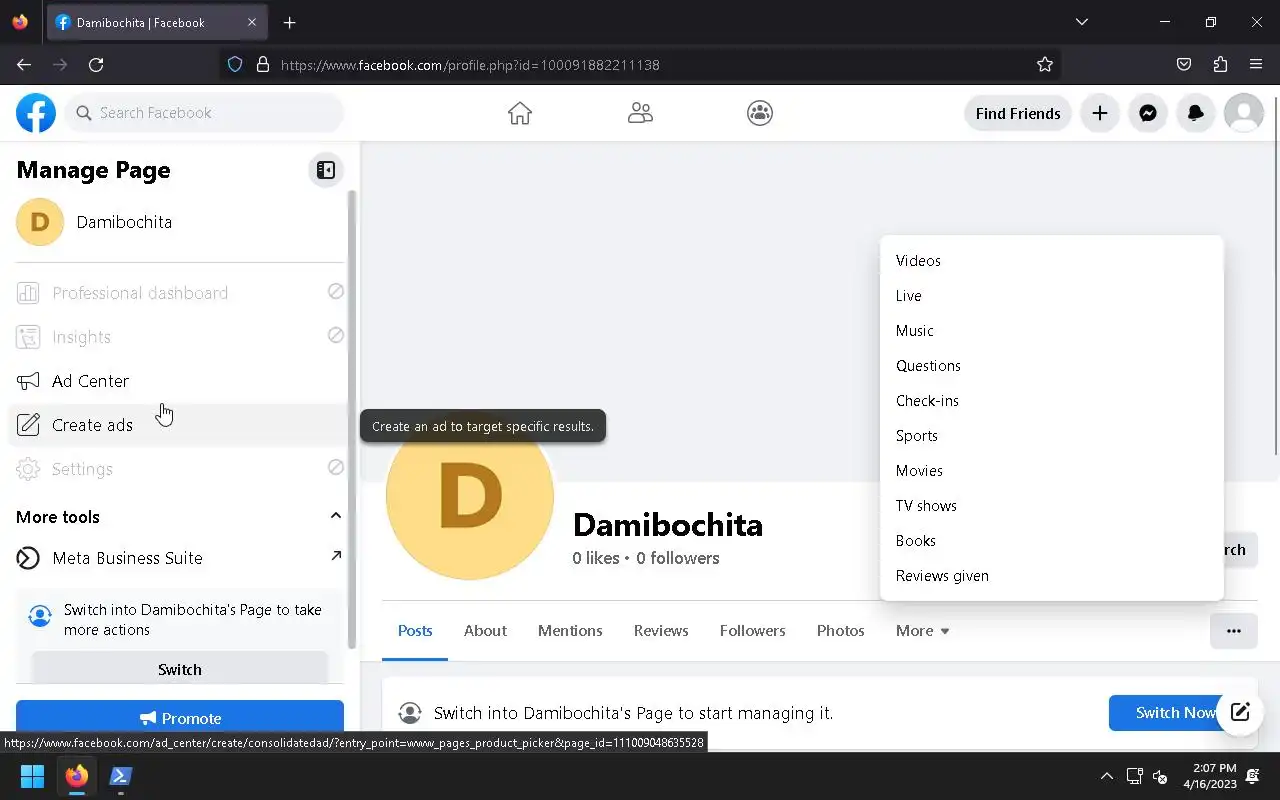Toggle the More tab dropdown
Image resolution: width=1280 pixels, height=800 pixels.
(923, 631)
